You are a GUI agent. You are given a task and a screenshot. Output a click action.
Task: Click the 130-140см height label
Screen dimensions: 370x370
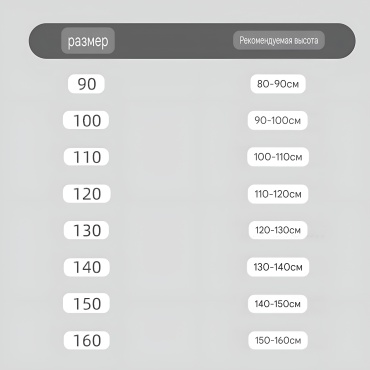pyautogui.click(x=278, y=267)
